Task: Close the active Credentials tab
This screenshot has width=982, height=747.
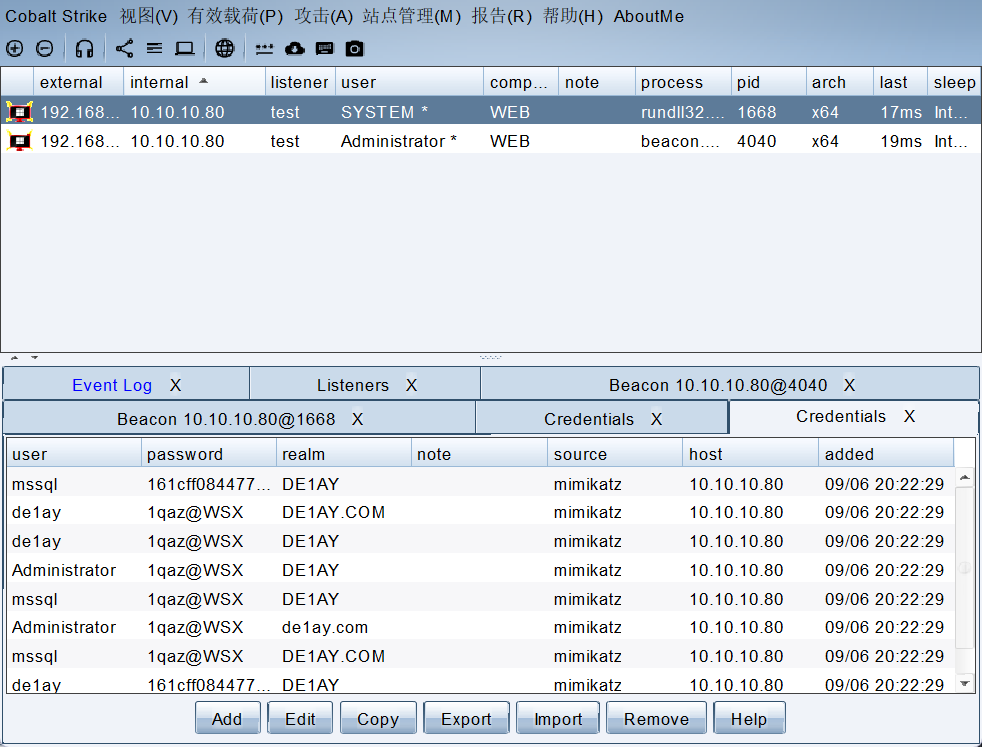Action: pyautogui.click(x=909, y=416)
